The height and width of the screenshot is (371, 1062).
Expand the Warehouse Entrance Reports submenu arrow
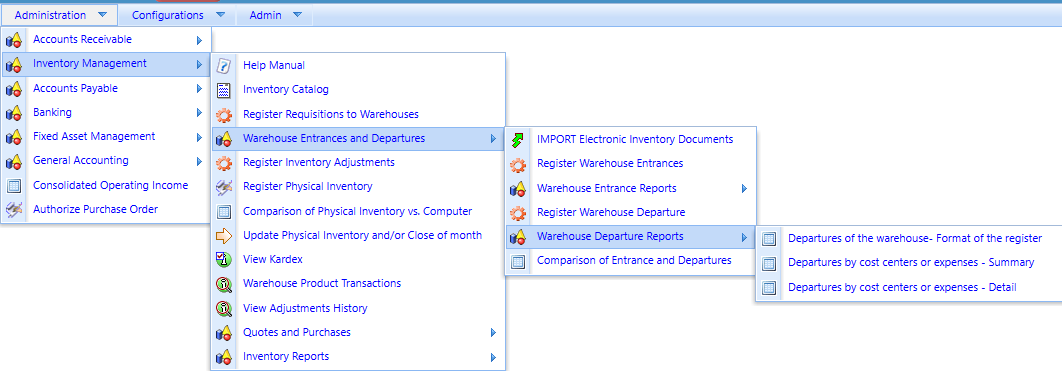point(744,188)
